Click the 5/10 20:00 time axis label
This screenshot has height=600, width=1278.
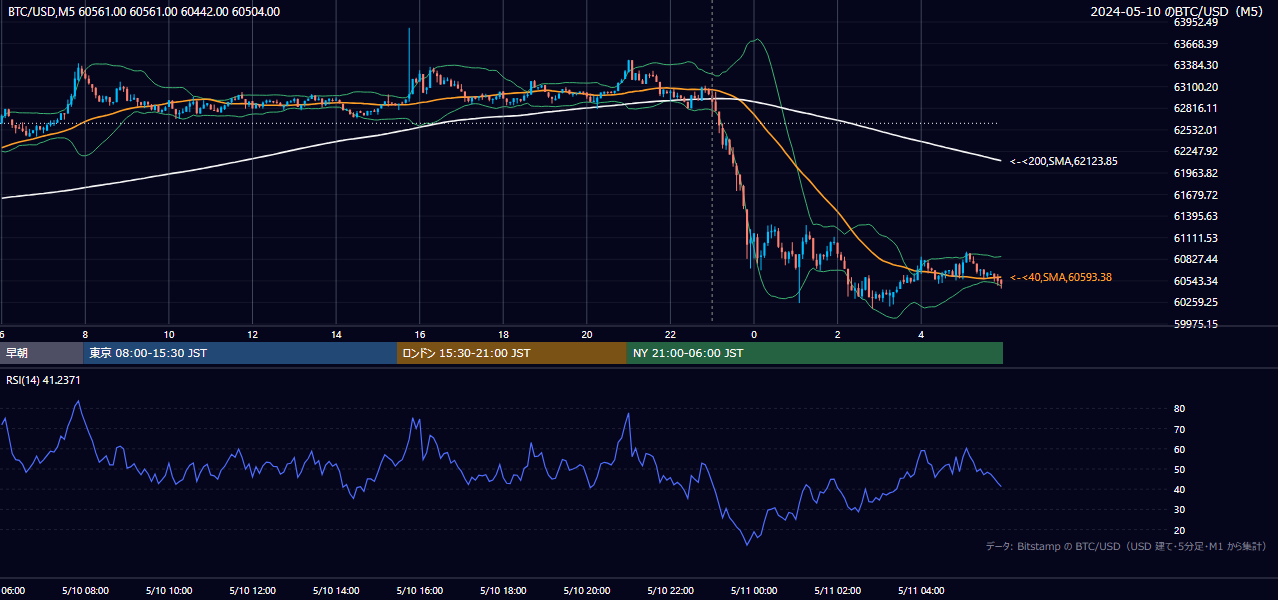586,590
